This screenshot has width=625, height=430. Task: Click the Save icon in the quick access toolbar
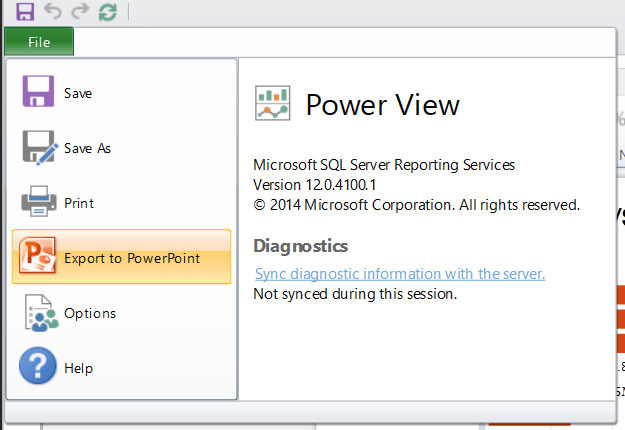point(25,12)
